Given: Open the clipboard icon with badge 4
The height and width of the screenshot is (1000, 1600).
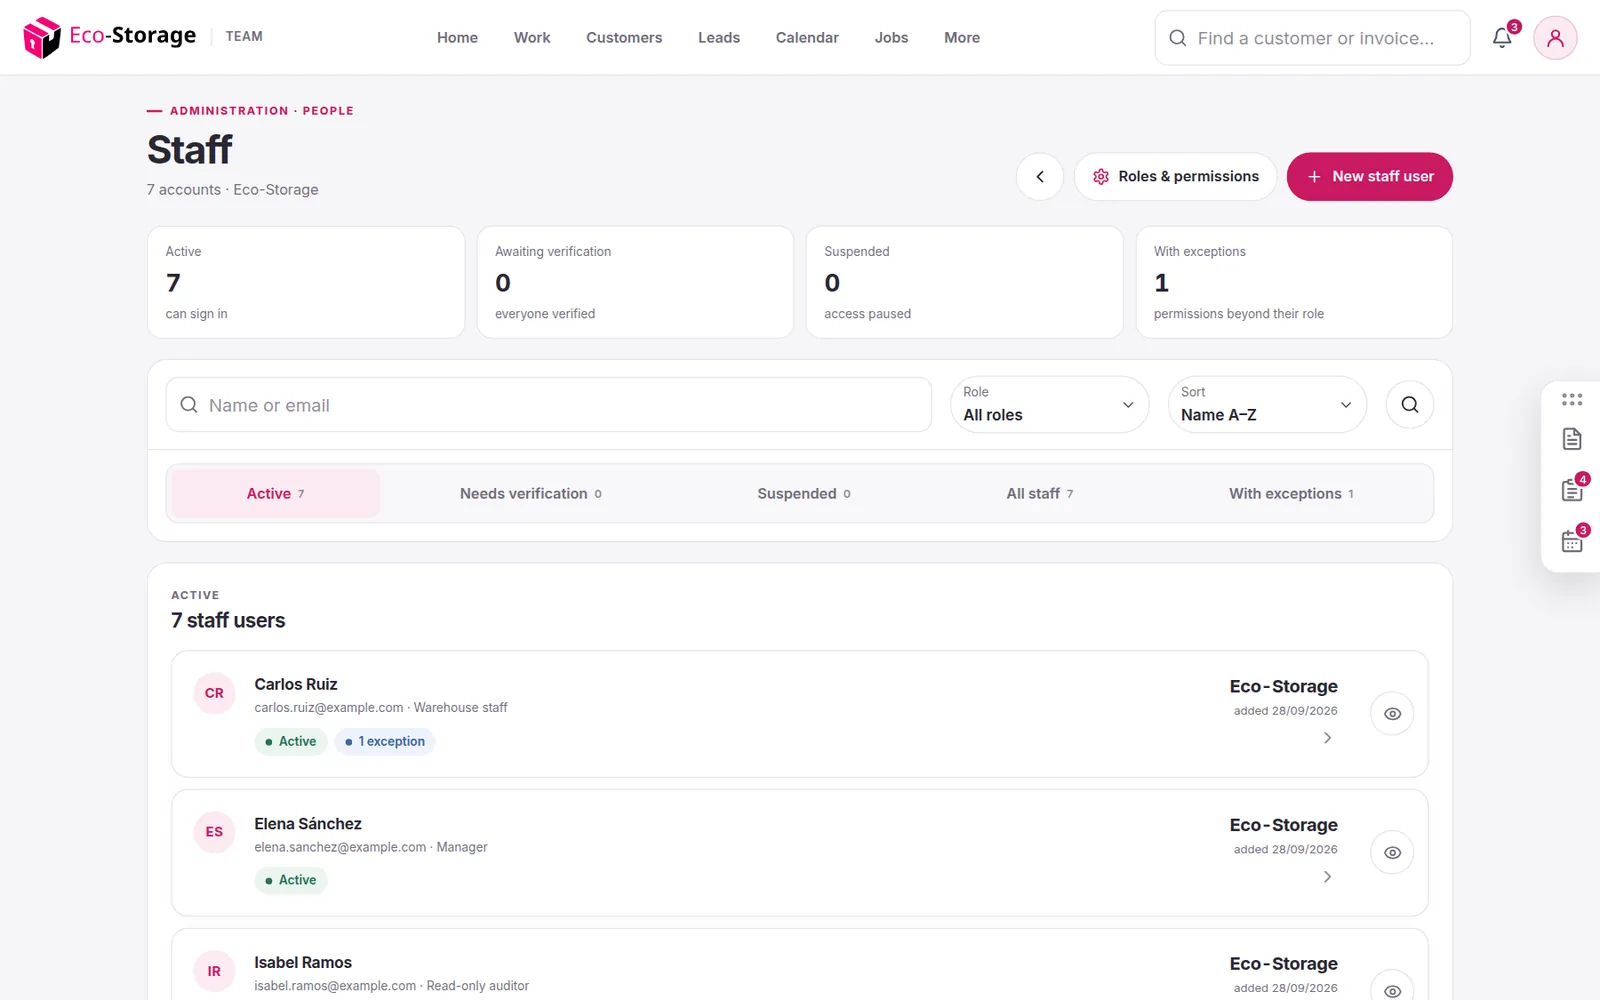Looking at the screenshot, I should 1572,490.
